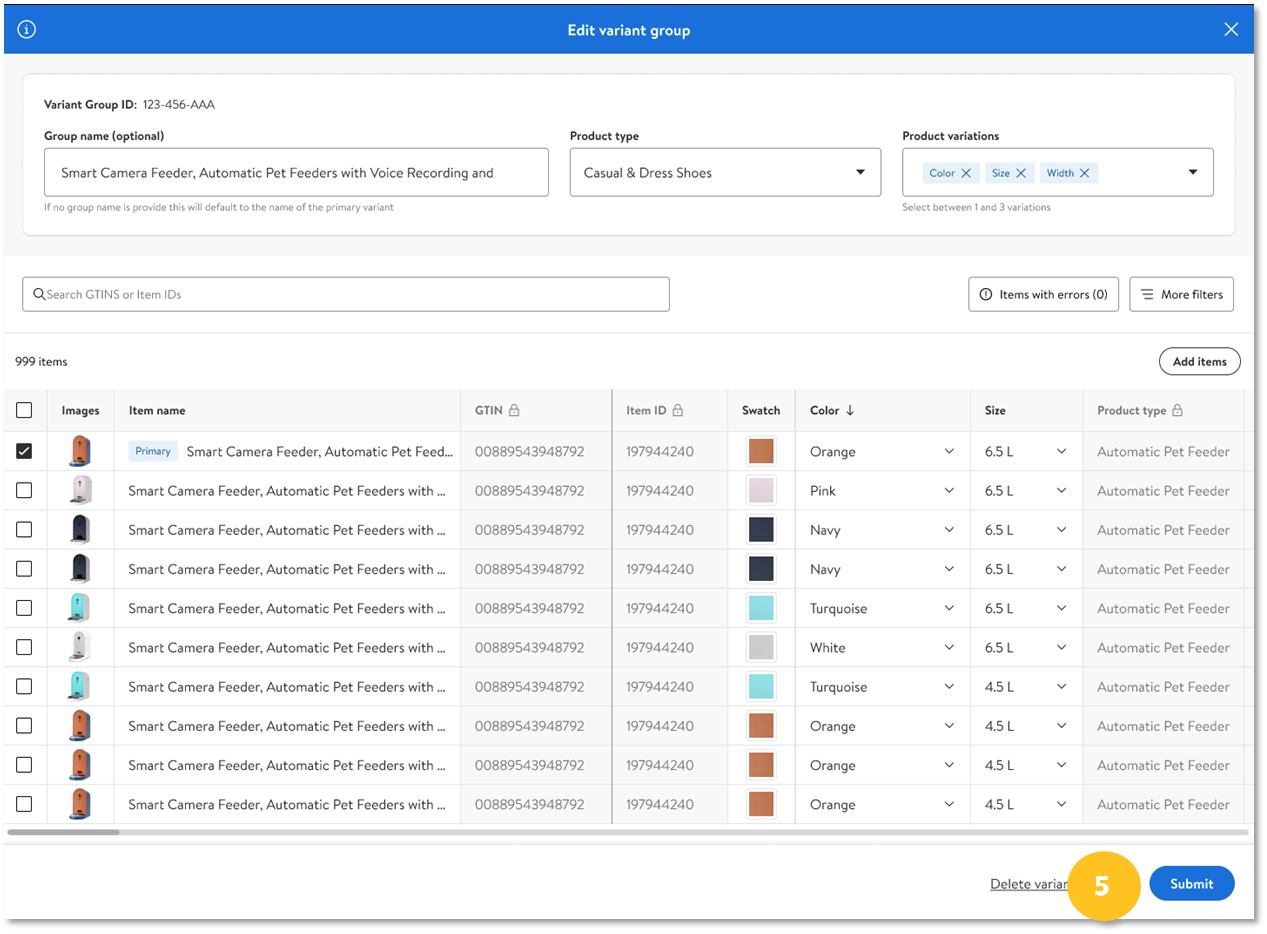
Task: Check the last Orange row checkbox
Action: [24, 804]
